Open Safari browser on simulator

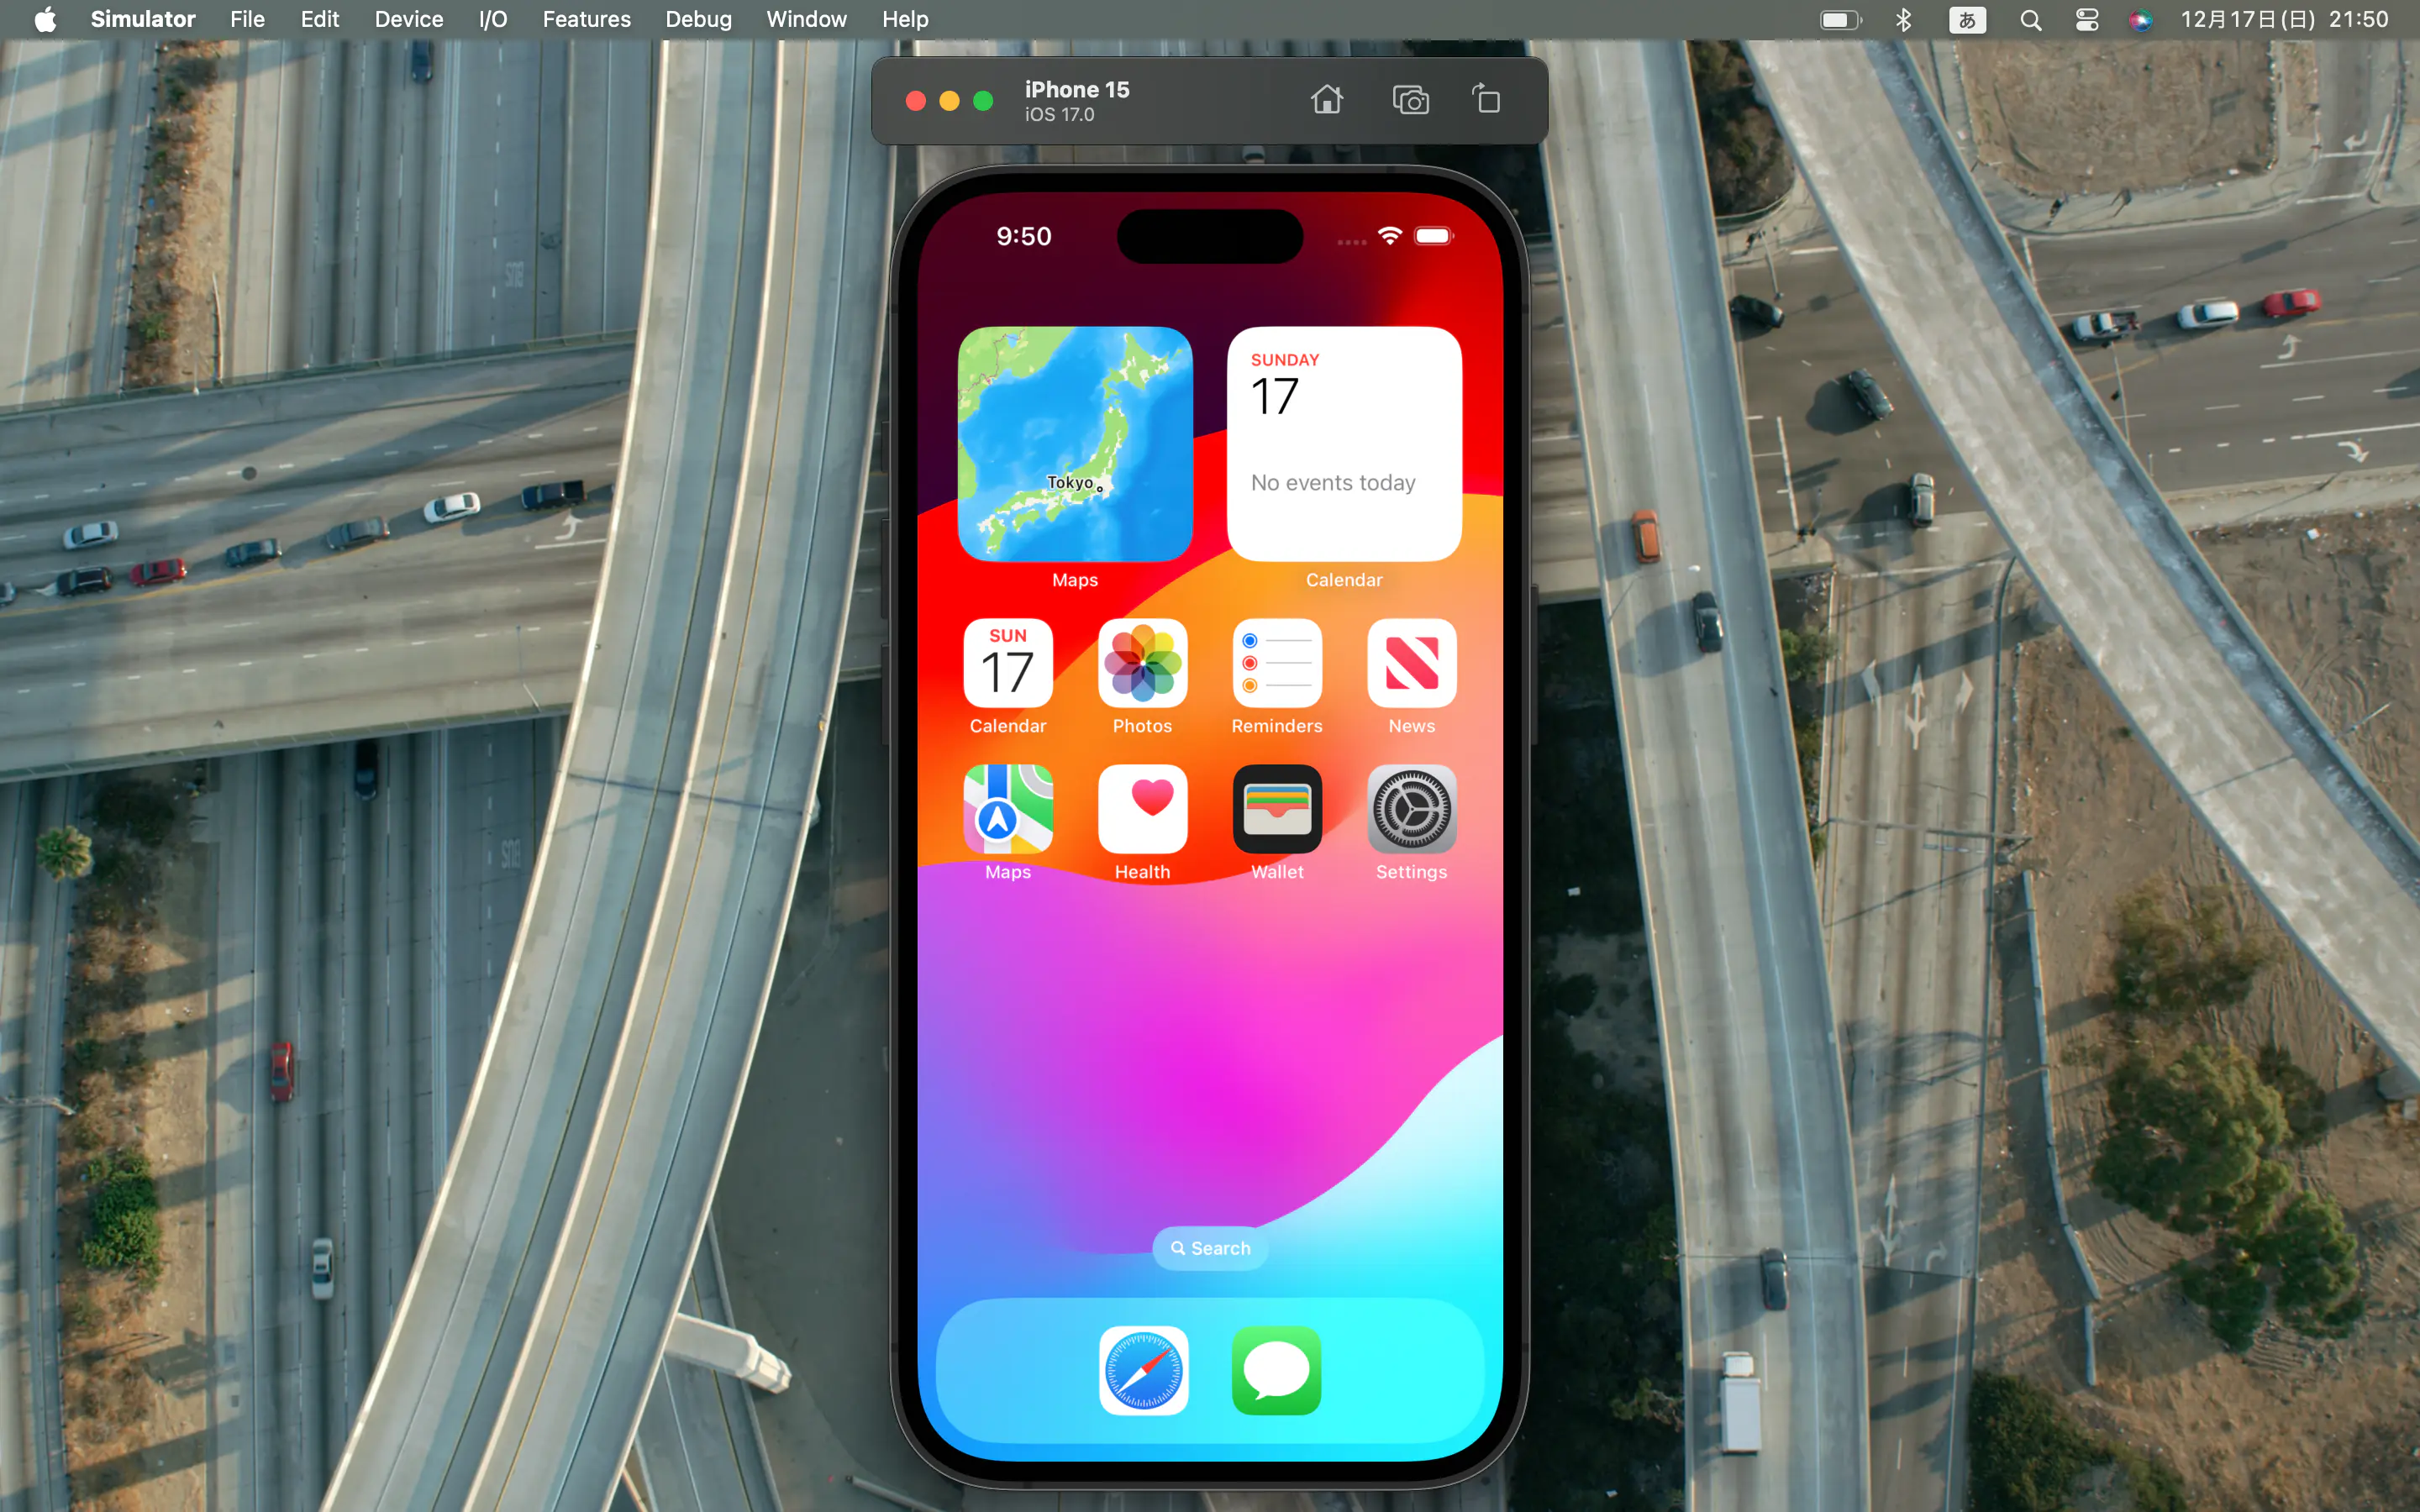pos(1143,1371)
